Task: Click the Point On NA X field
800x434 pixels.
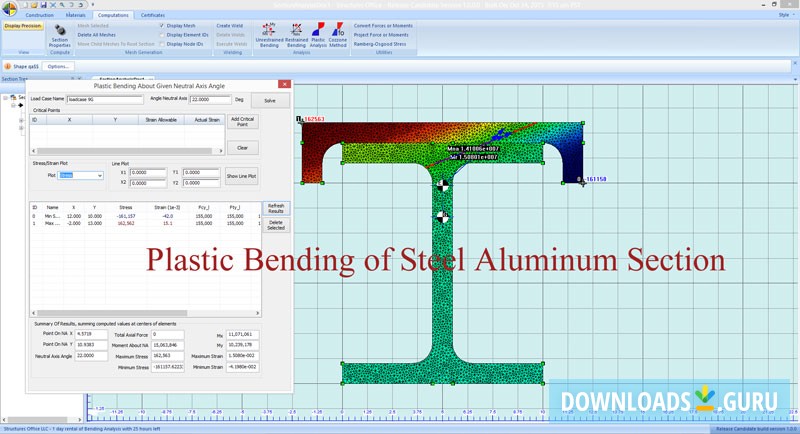Action: point(91,334)
